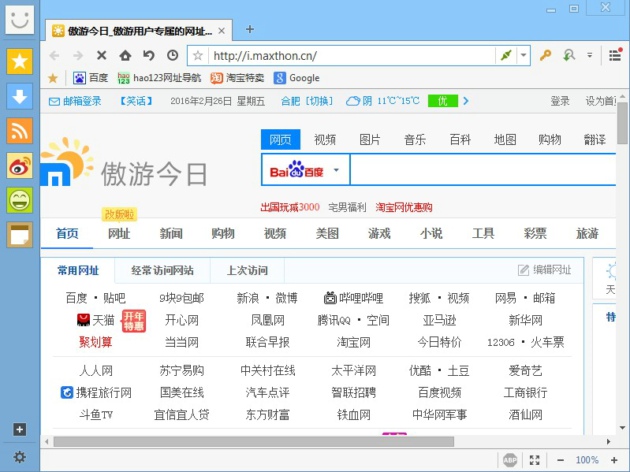The height and width of the screenshot is (472, 630).
Task: Open the 百度 bookmark
Action: [x=91, y=78]
